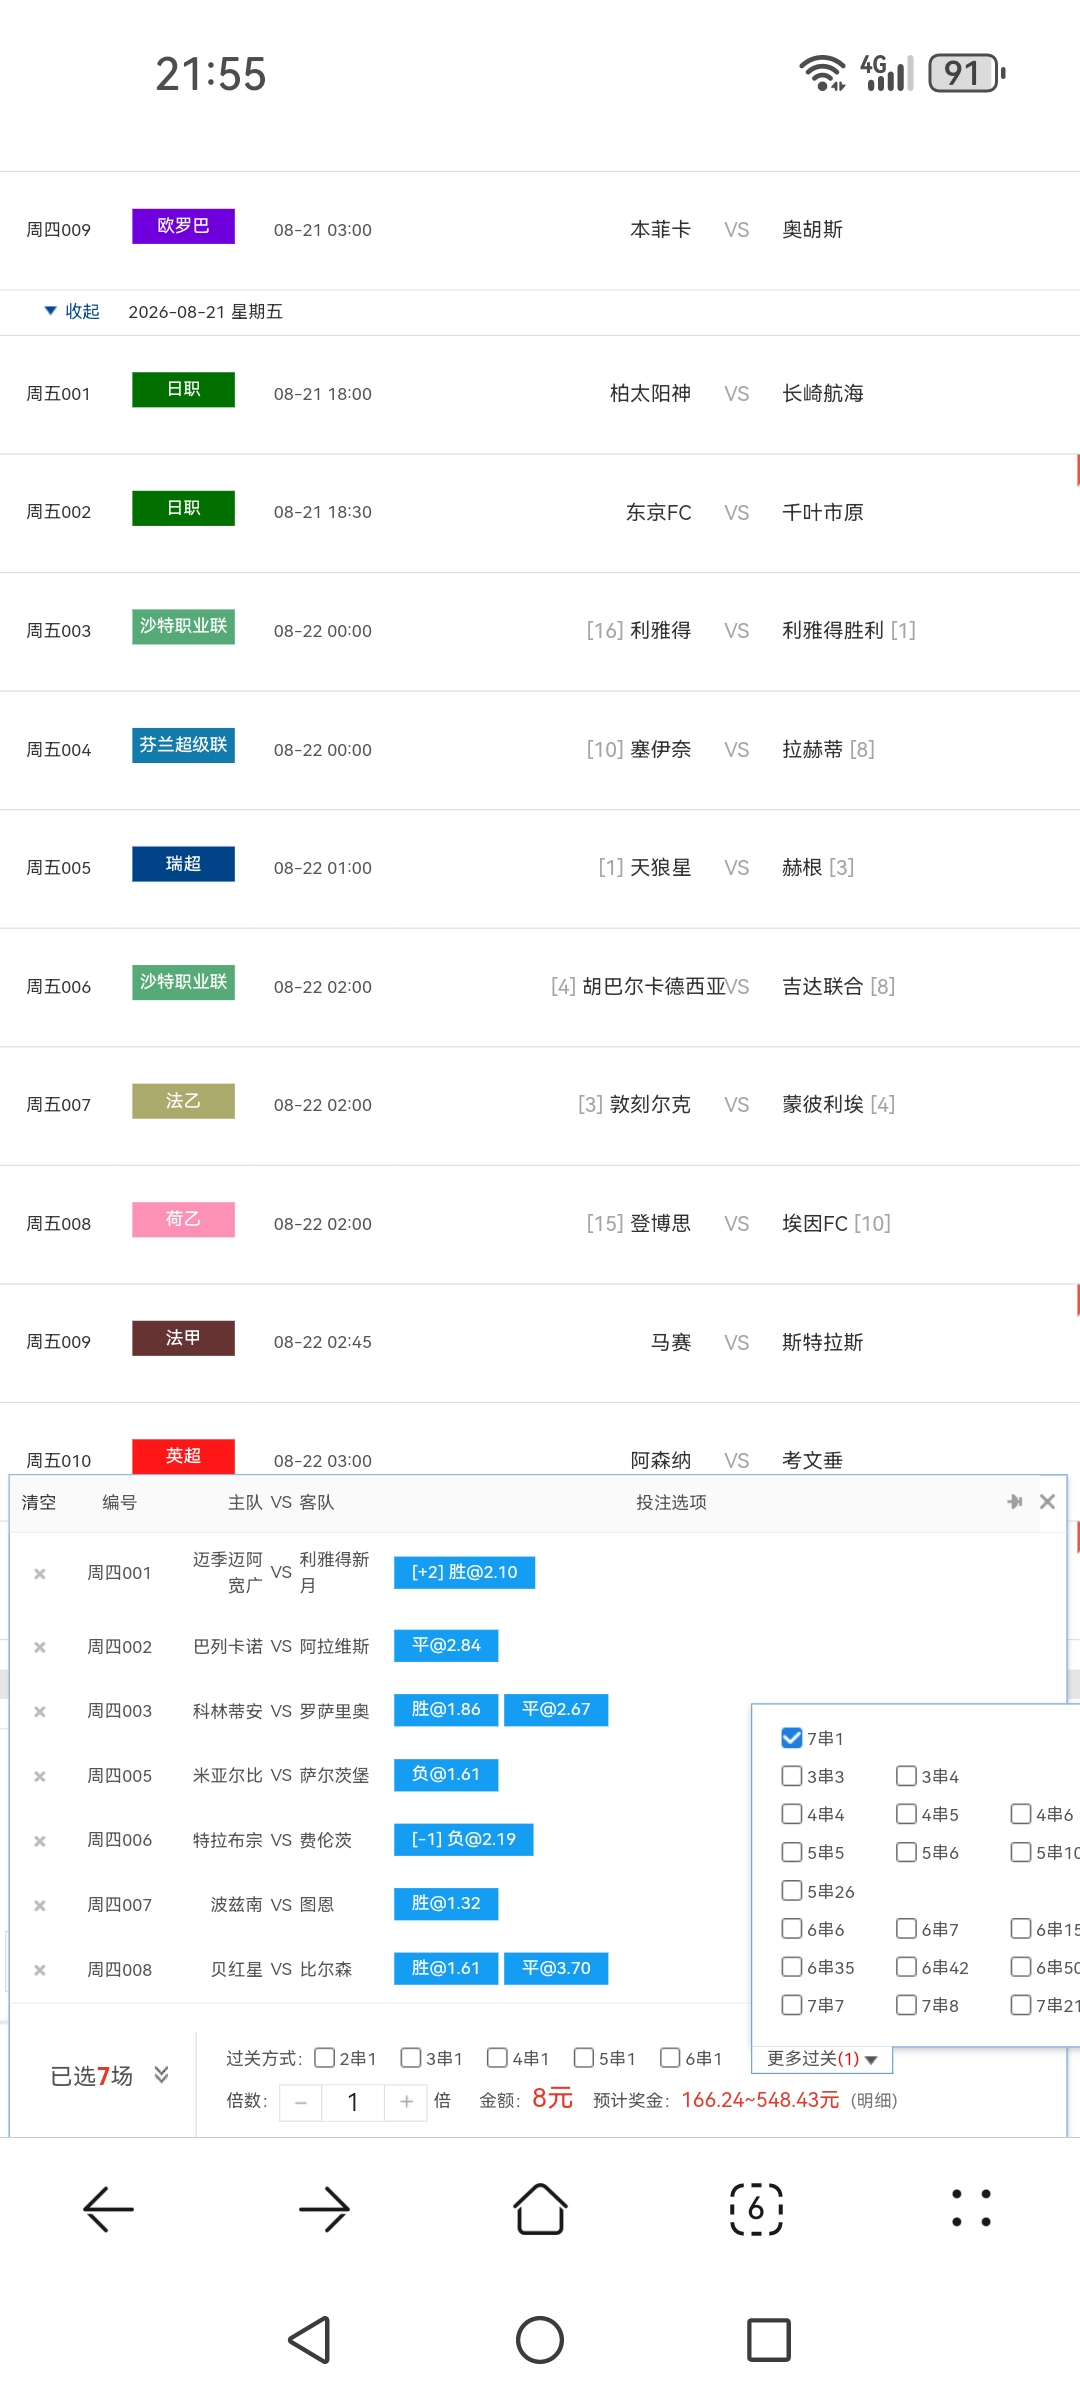Open 天狼星 VS 赫根 match row
The height and width of the screenshot is (2400, 1080).
pos(540,868)
